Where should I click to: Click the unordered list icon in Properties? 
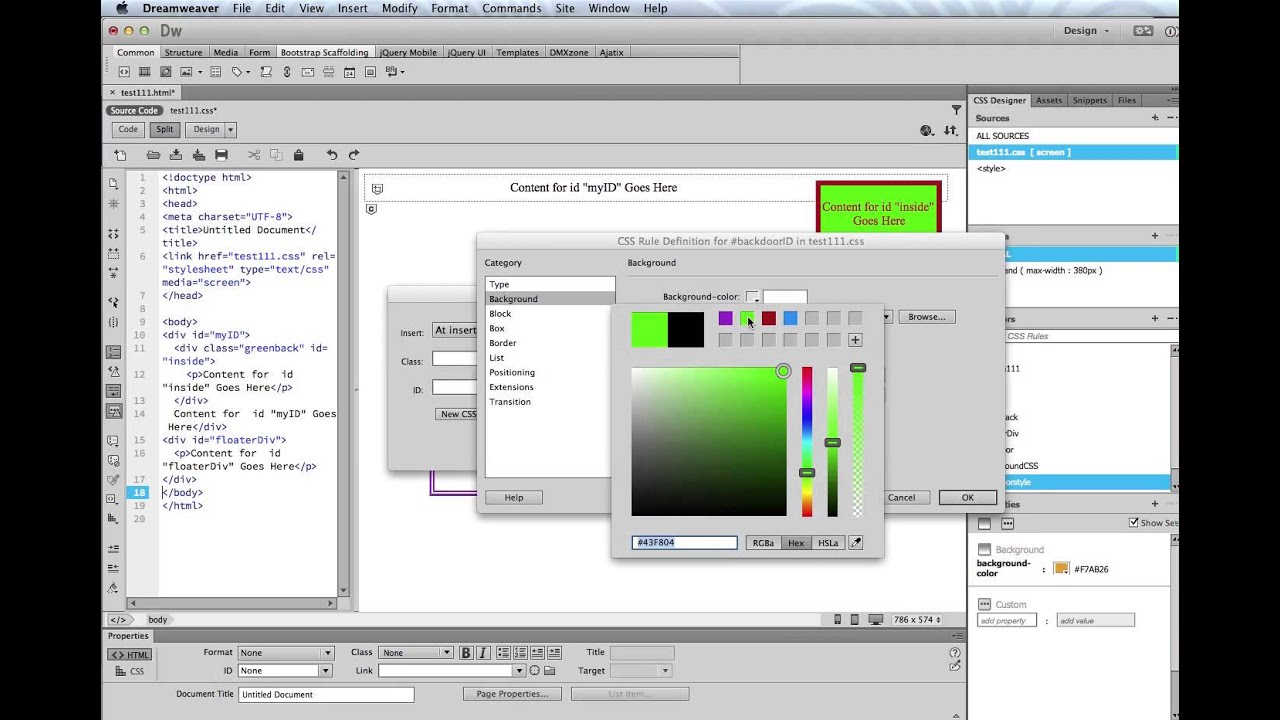click(x=504, y=653)
